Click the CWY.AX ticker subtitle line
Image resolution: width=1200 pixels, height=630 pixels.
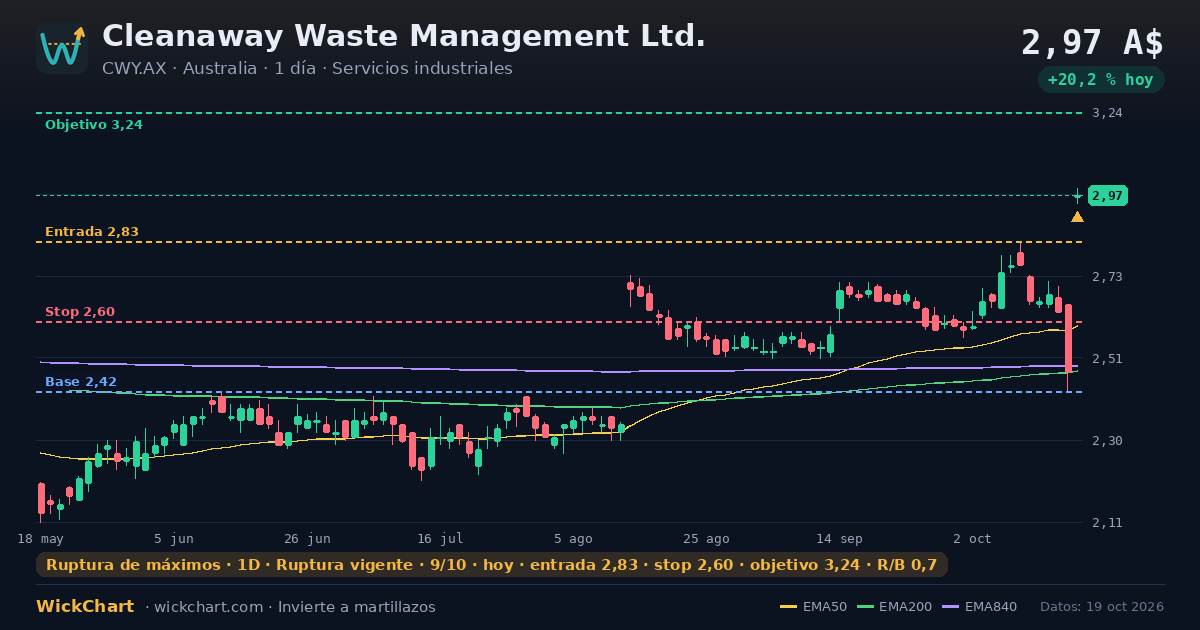tap(307, 69)
